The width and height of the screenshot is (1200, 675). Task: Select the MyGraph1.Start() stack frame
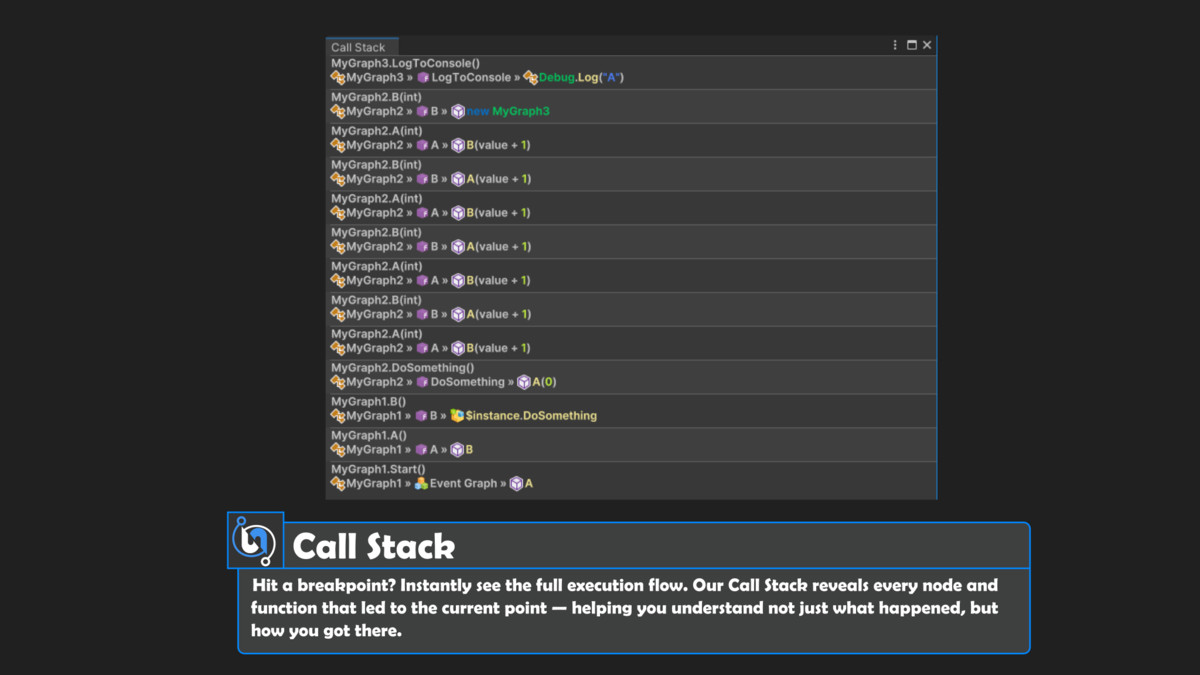tap(378, 469)
